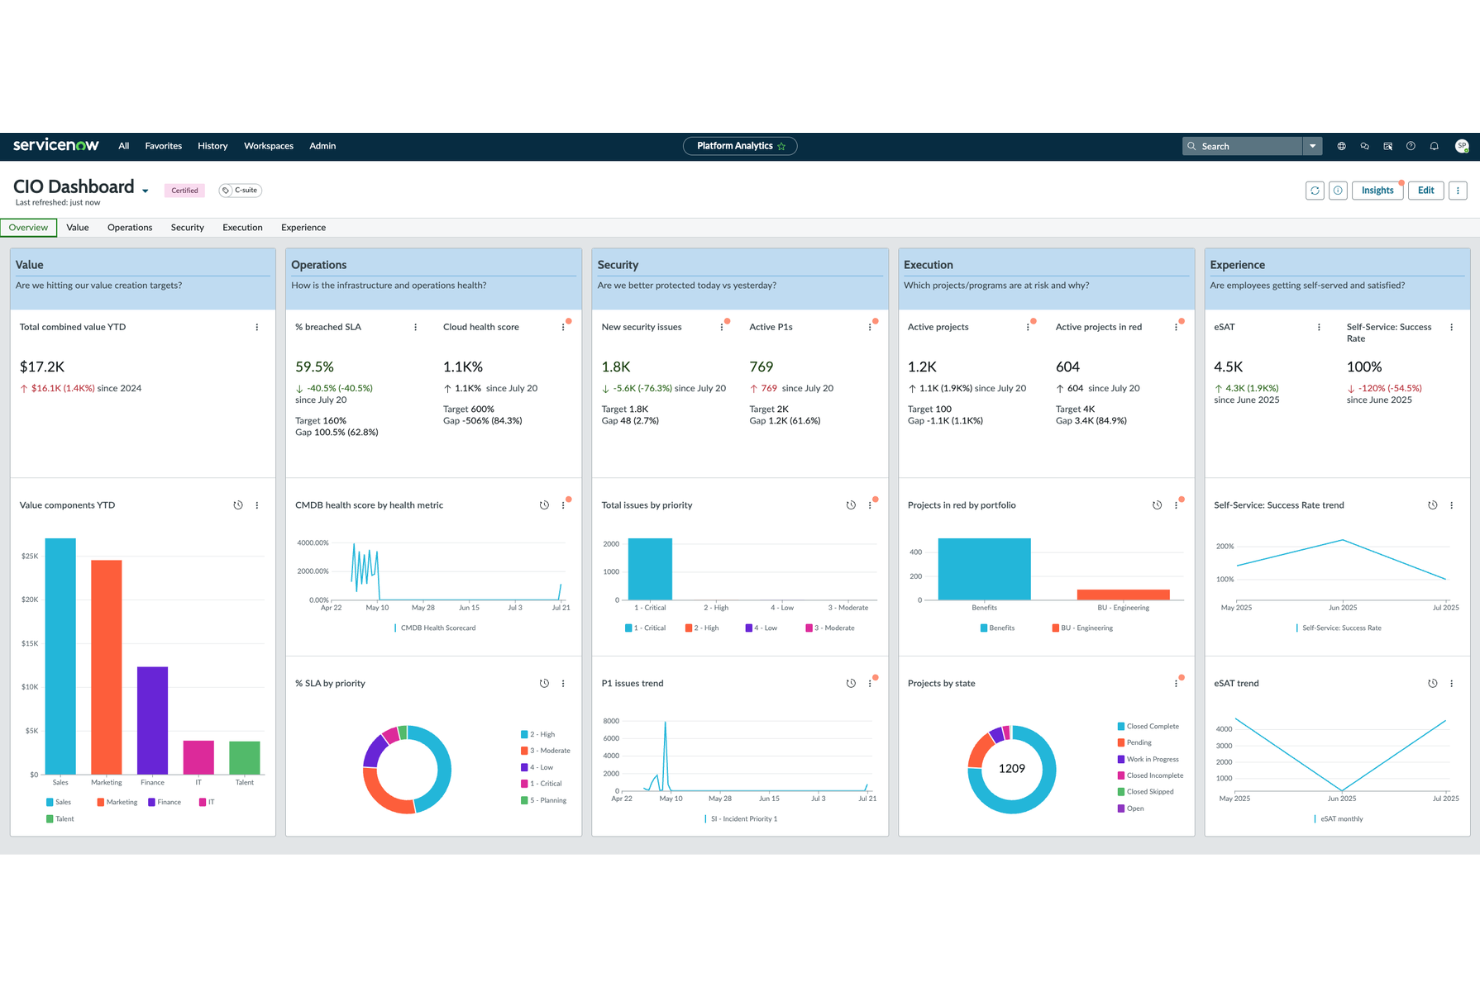
Task: Open the globe language icon in header
Action: pos(1341,146)
